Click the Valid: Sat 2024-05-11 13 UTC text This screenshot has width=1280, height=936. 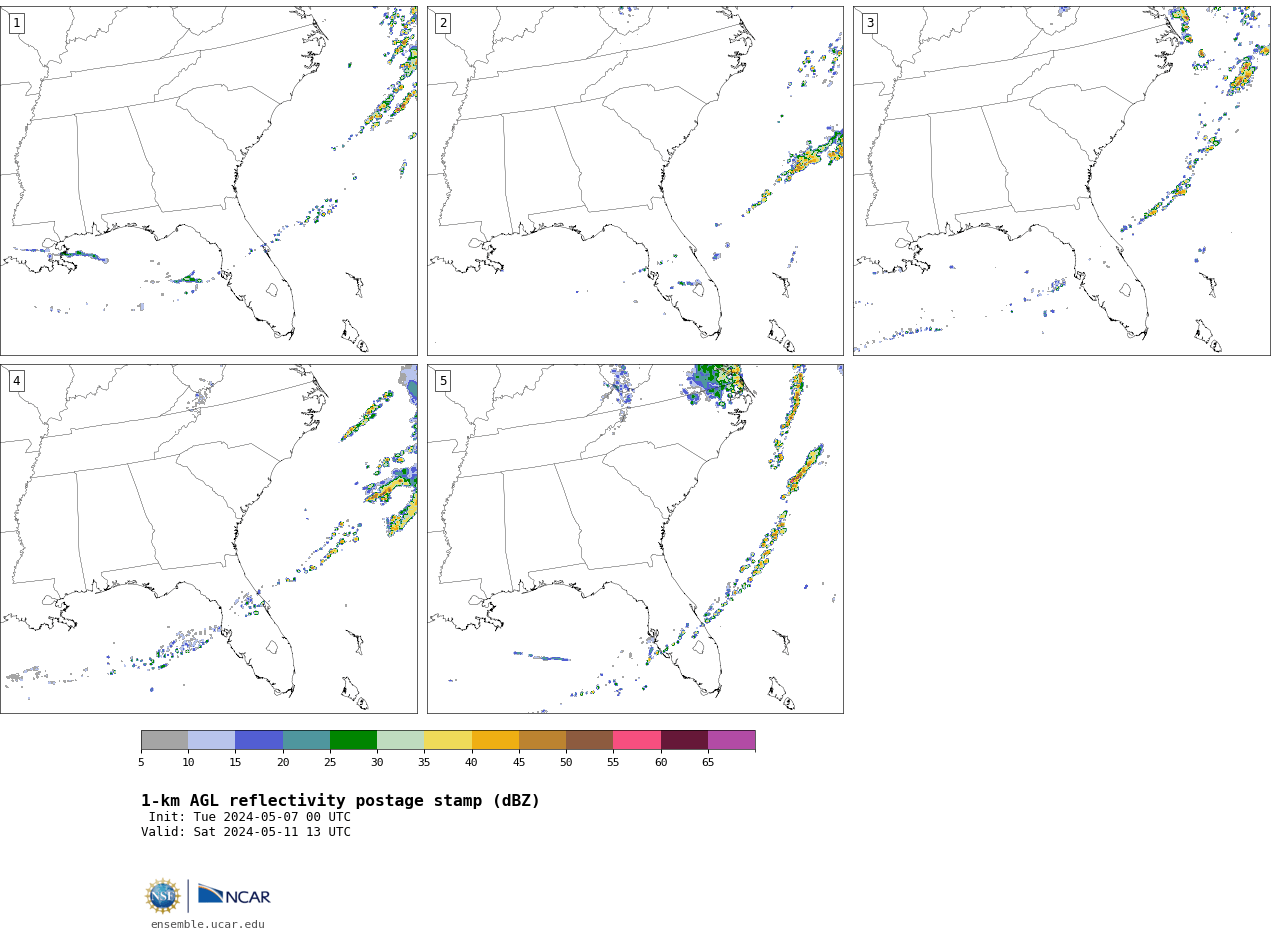point(246,832)
